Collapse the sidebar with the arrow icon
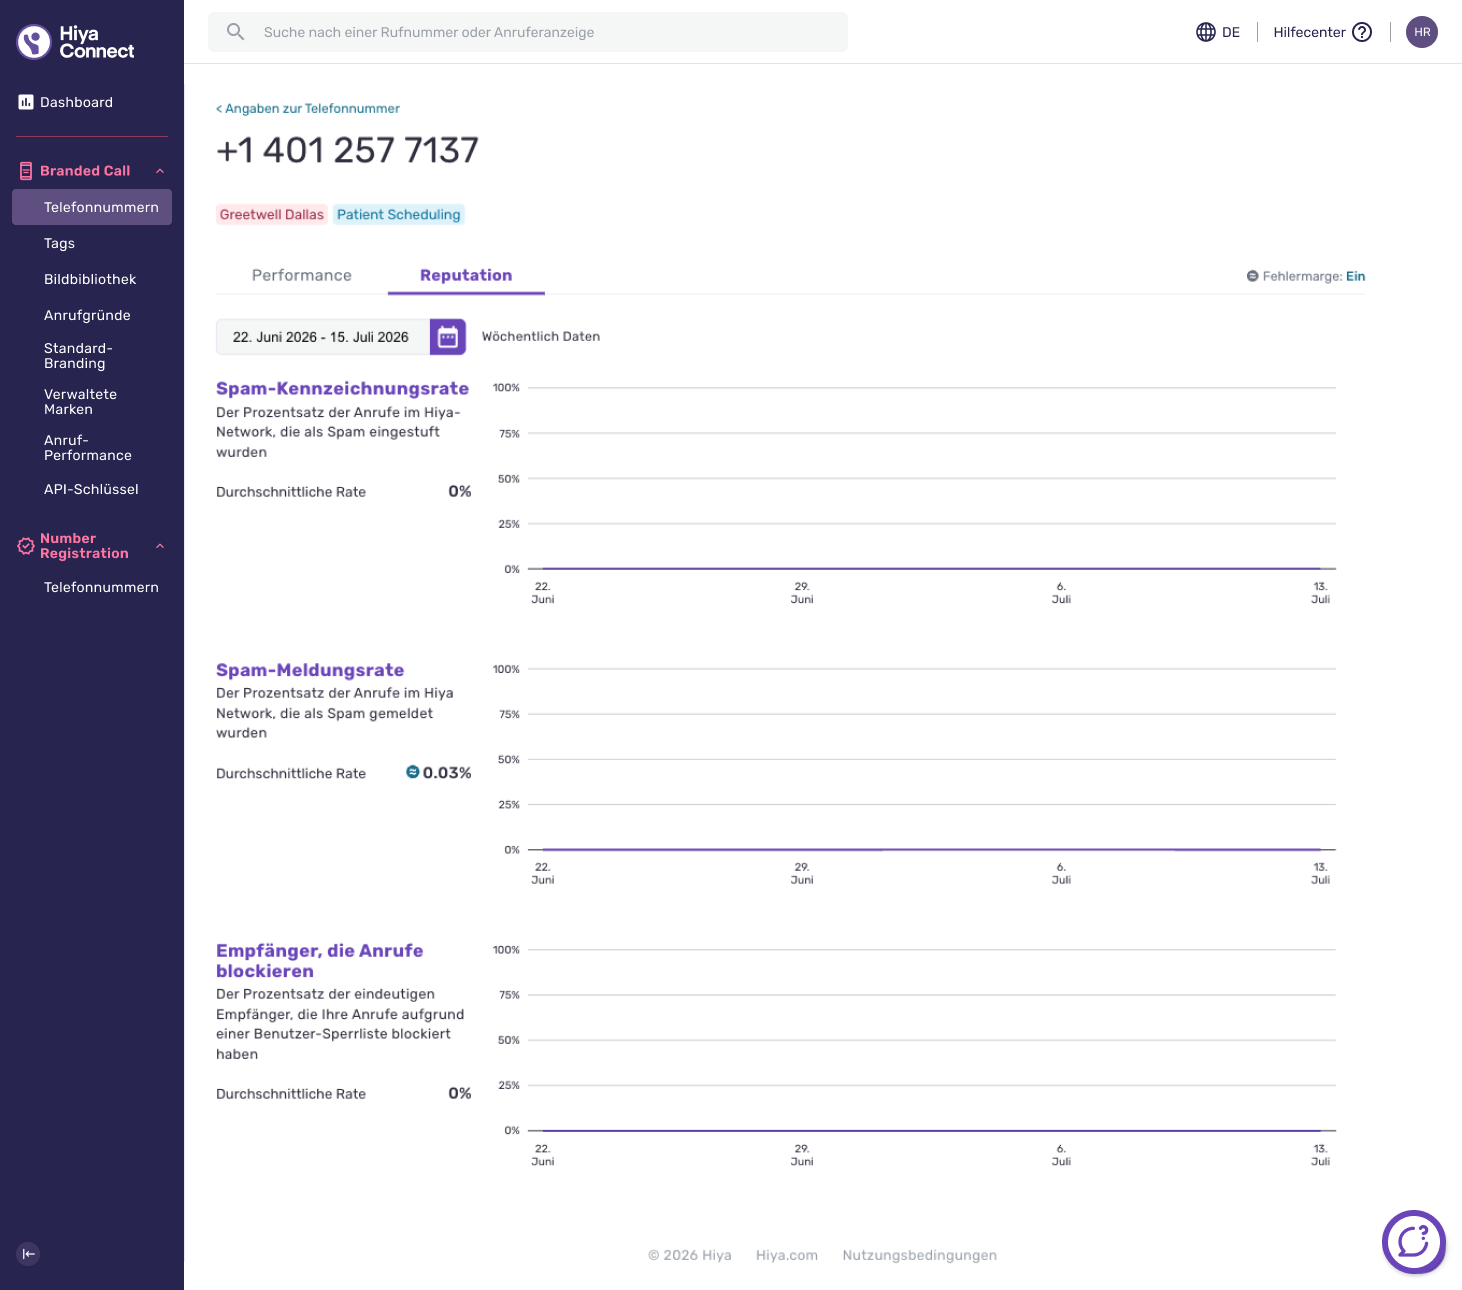The image size is (1462, 1290). [28, 1254]
